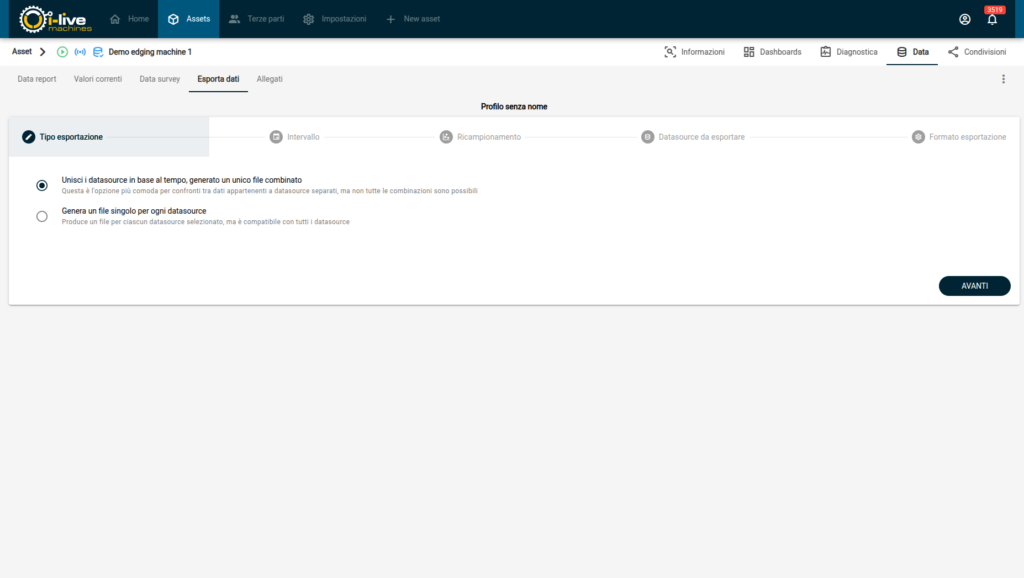Viewport: 1024px width, 578px height.
Task: Jump to the Ricampionamento step
Action: [x=480, y=137]
